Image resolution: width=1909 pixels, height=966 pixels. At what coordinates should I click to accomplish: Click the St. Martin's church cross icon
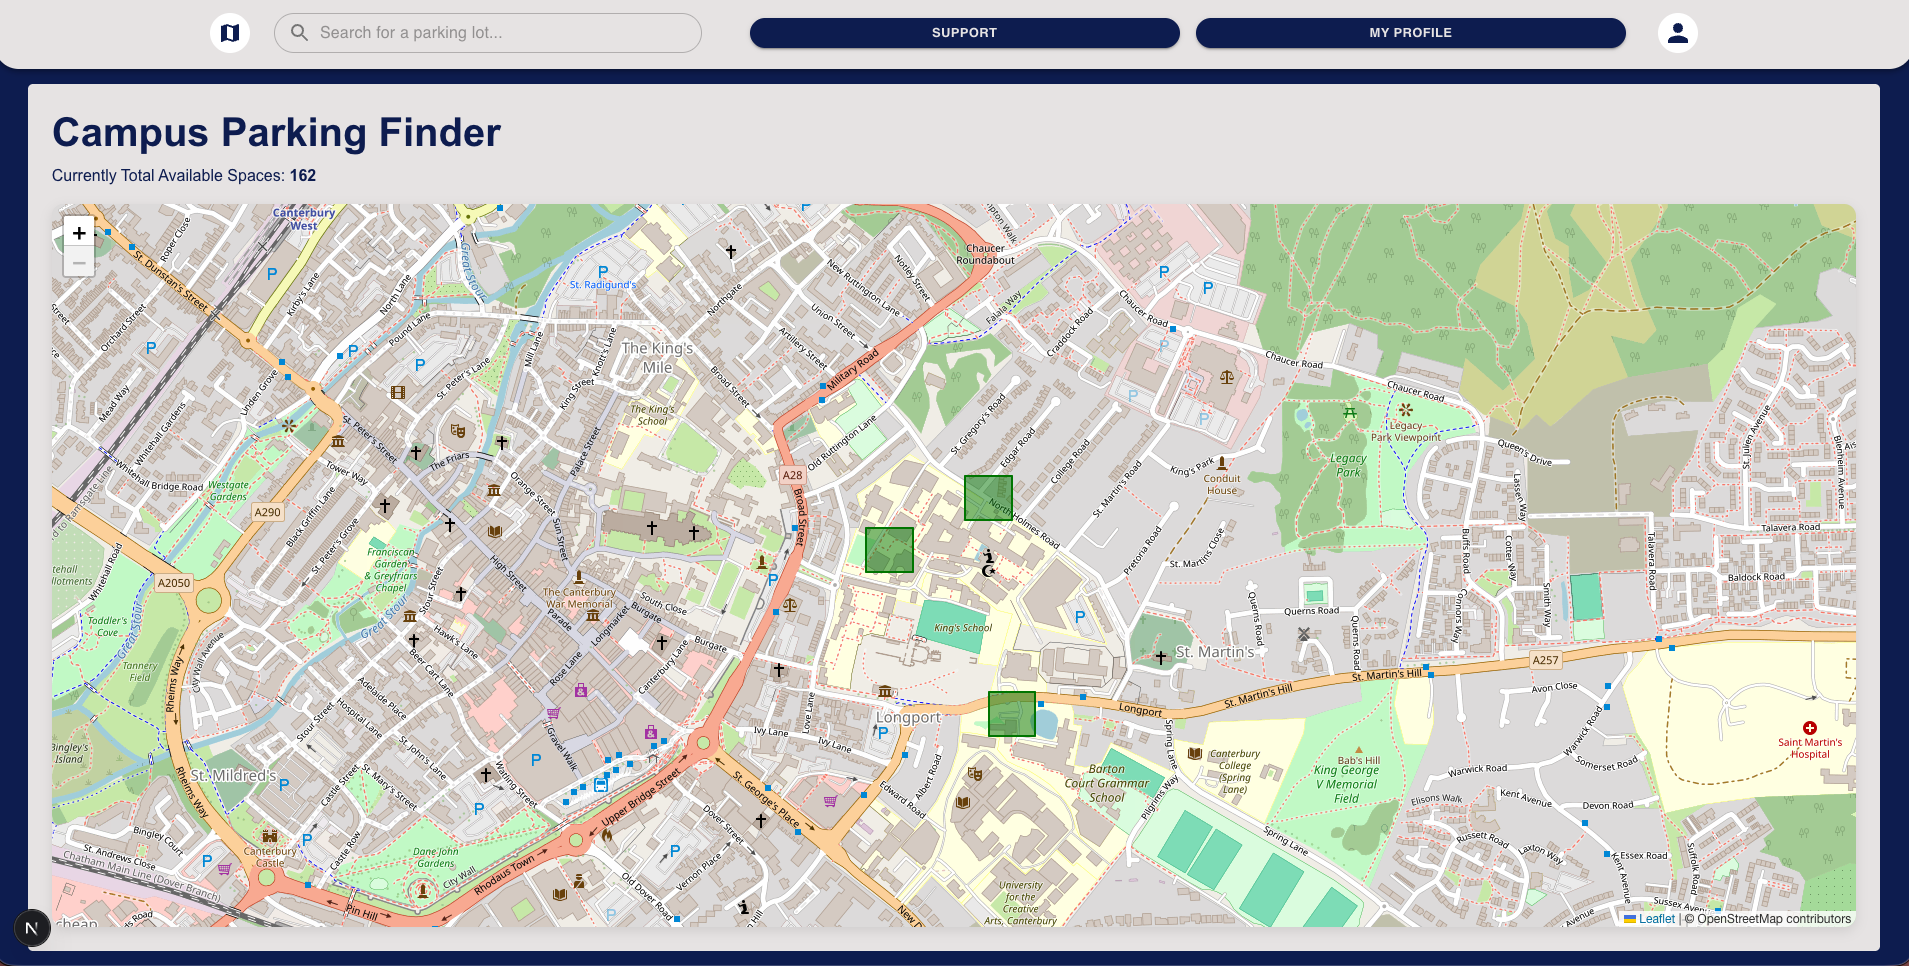point(1161,658)
